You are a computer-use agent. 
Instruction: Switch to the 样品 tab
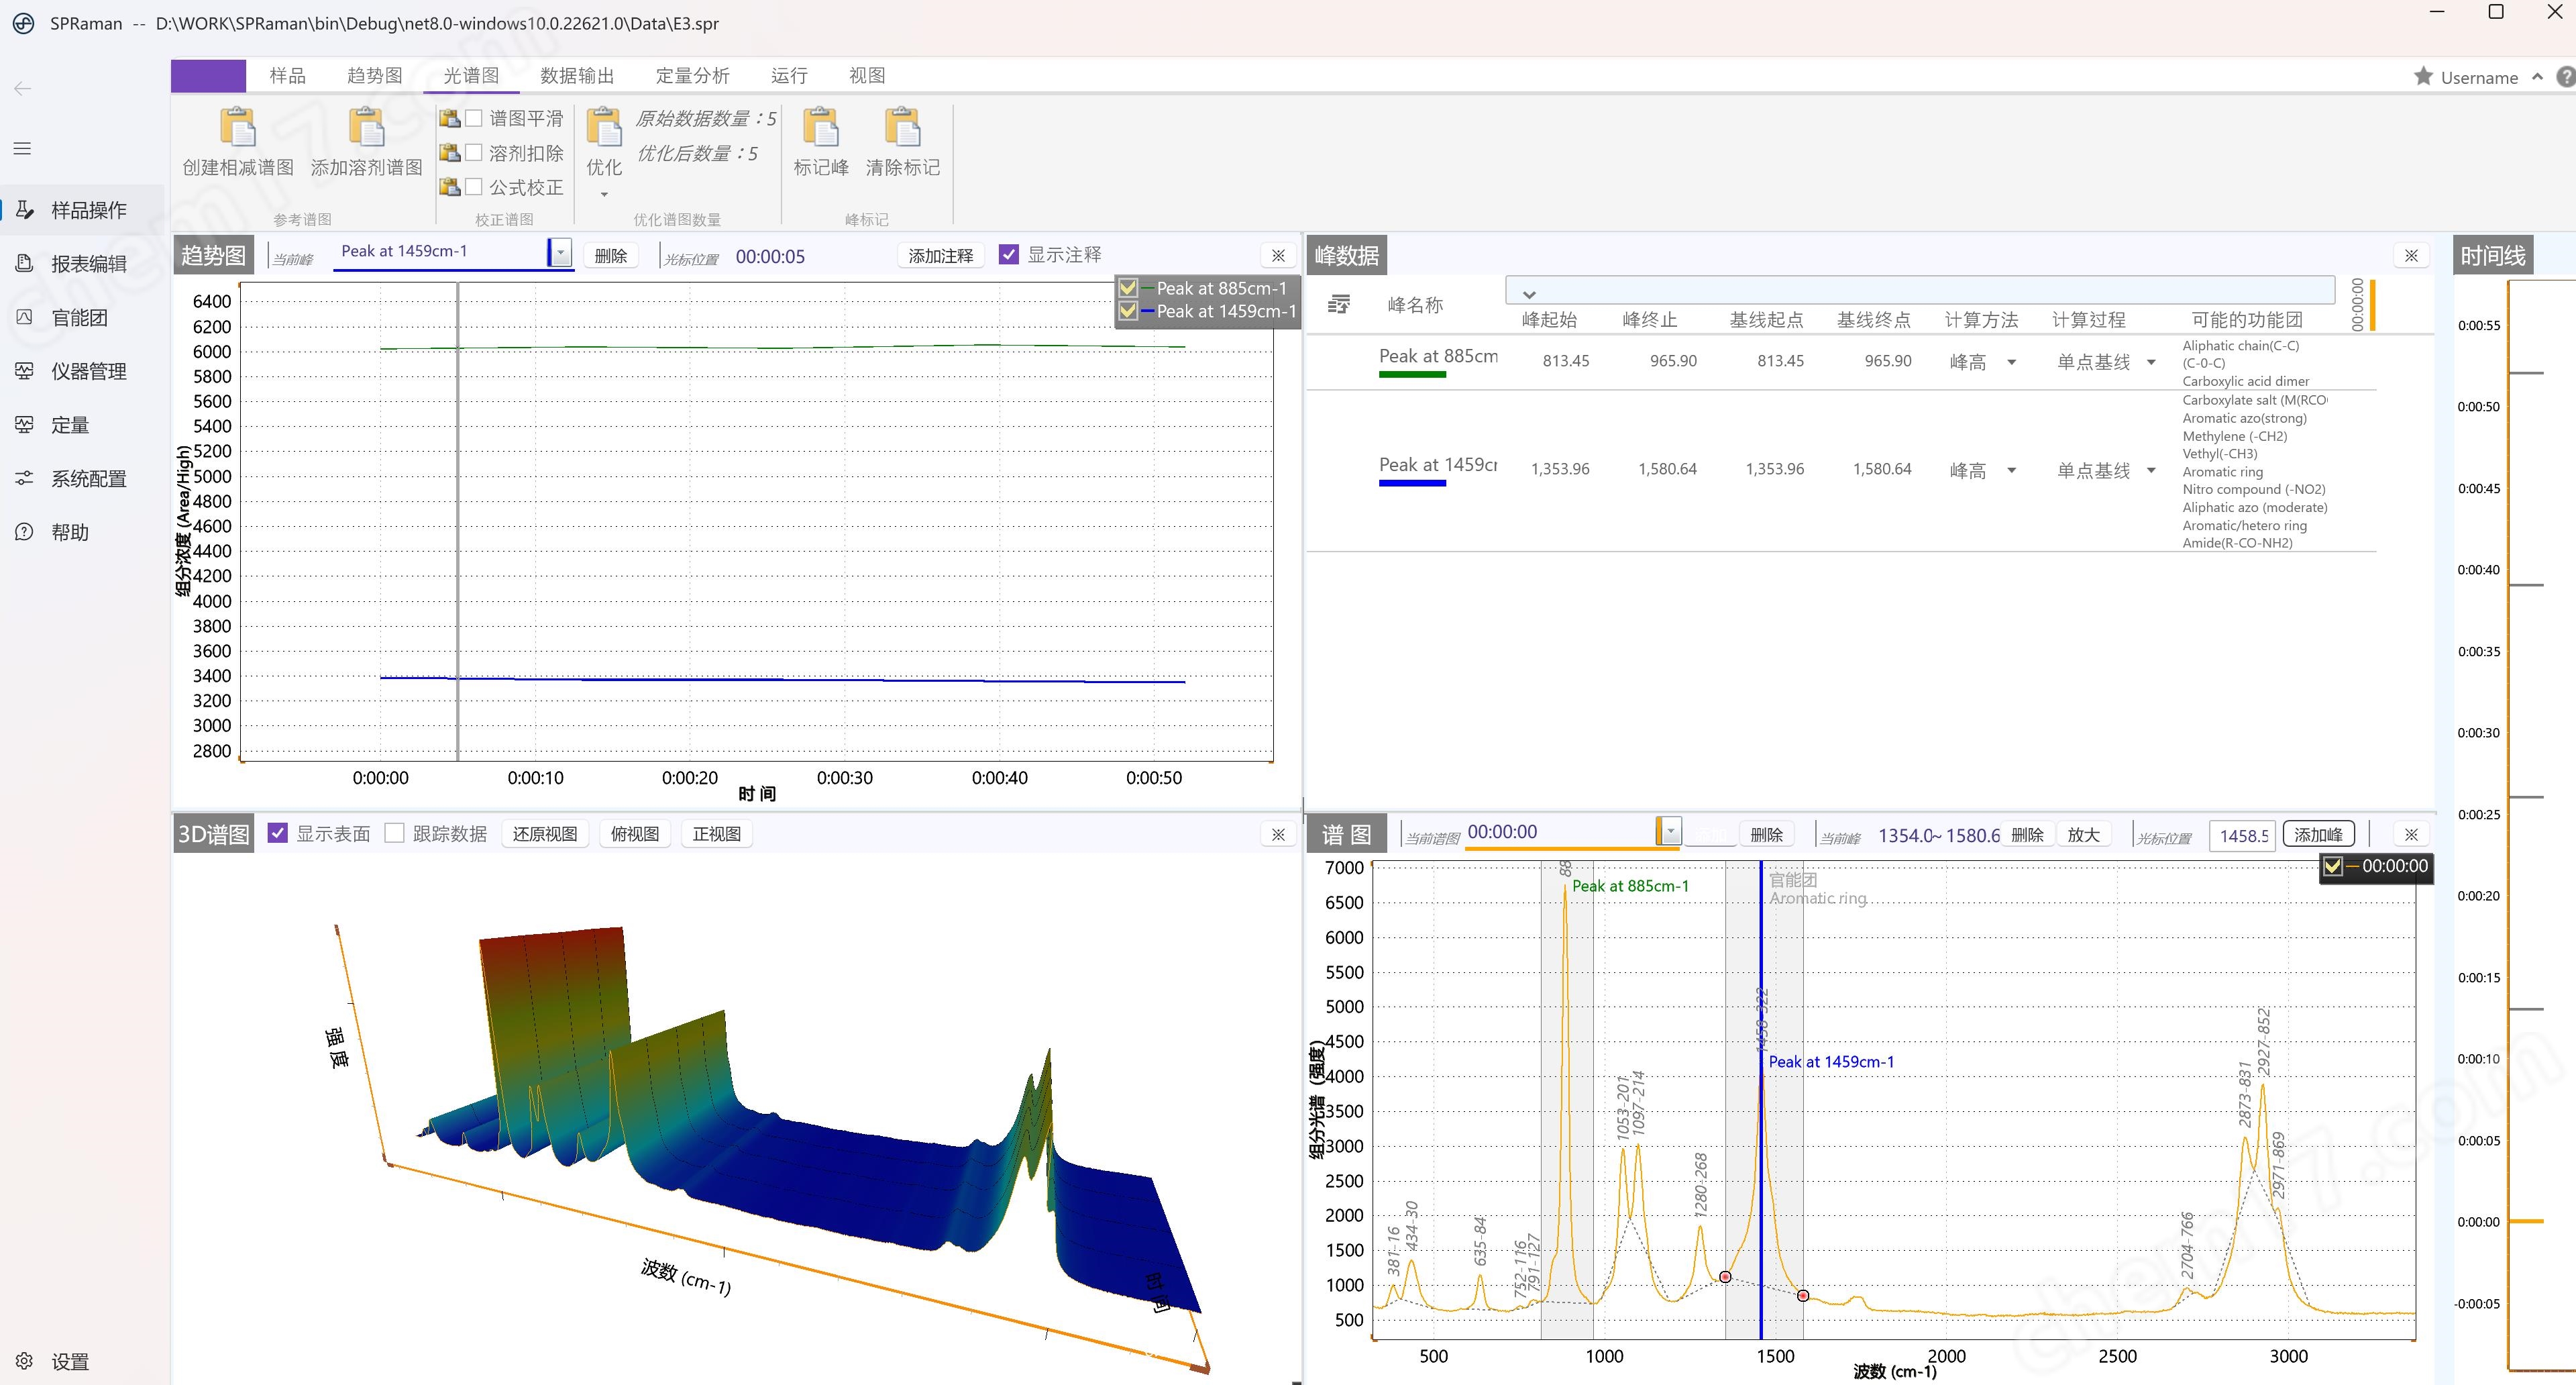[288, 76]
